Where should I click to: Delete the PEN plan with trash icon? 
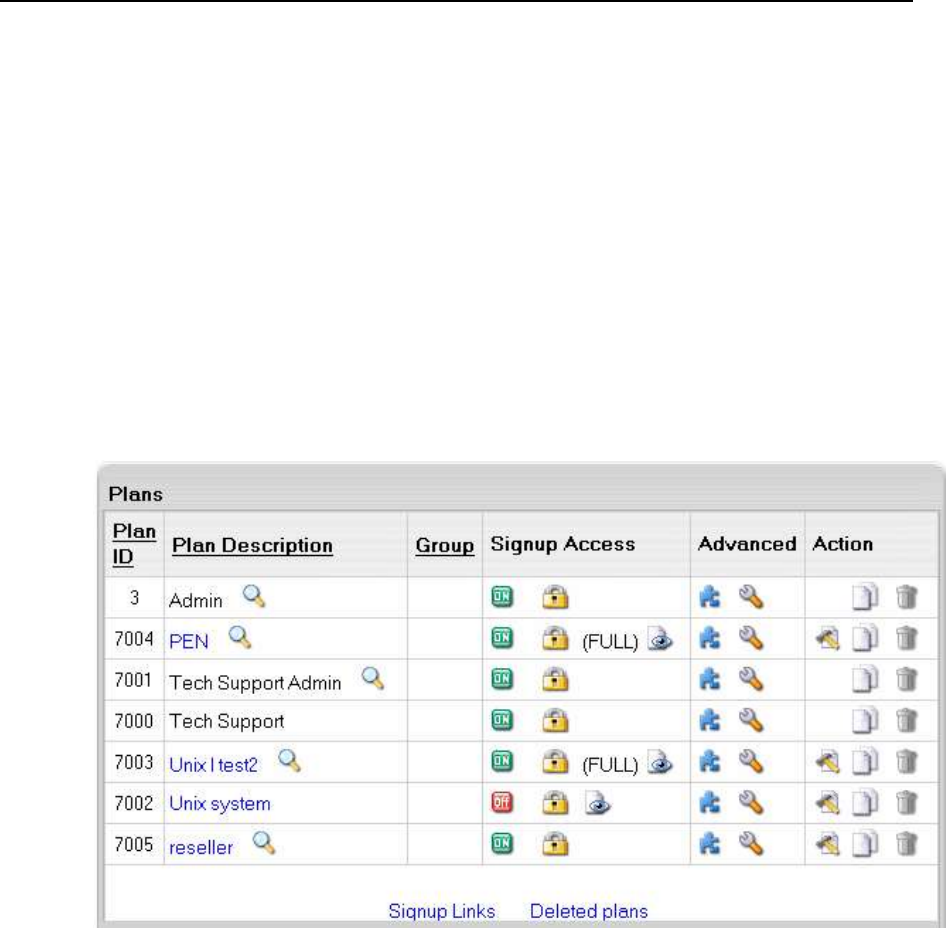point(907,638)
